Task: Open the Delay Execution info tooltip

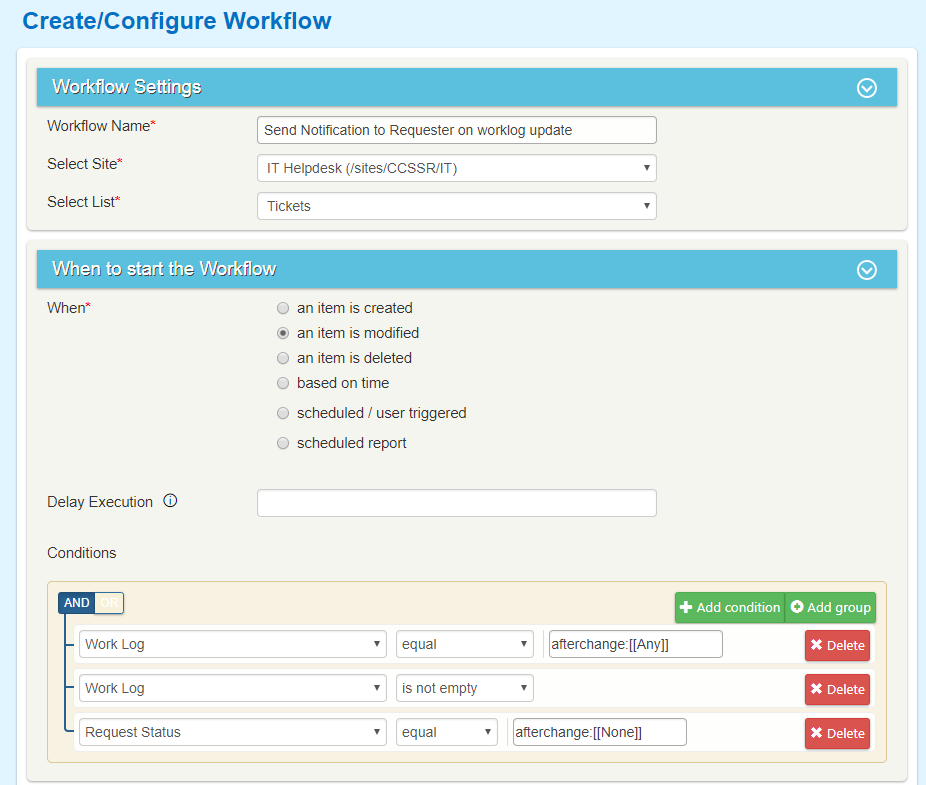Action: coord(170,501)
